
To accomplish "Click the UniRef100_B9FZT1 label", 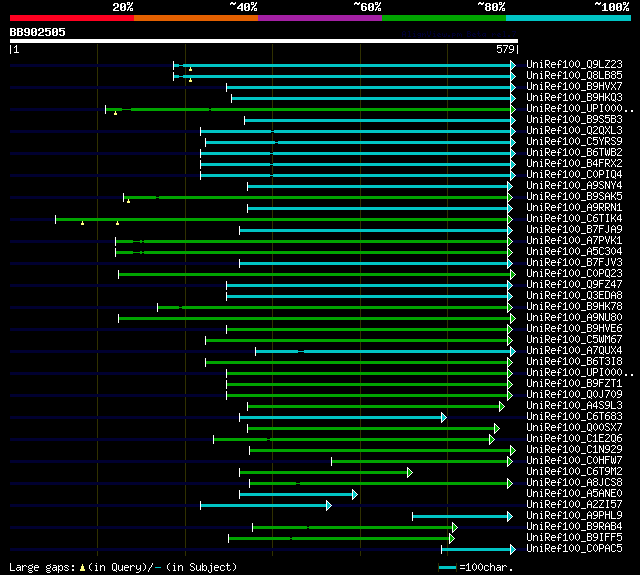I will click(574, 384).
